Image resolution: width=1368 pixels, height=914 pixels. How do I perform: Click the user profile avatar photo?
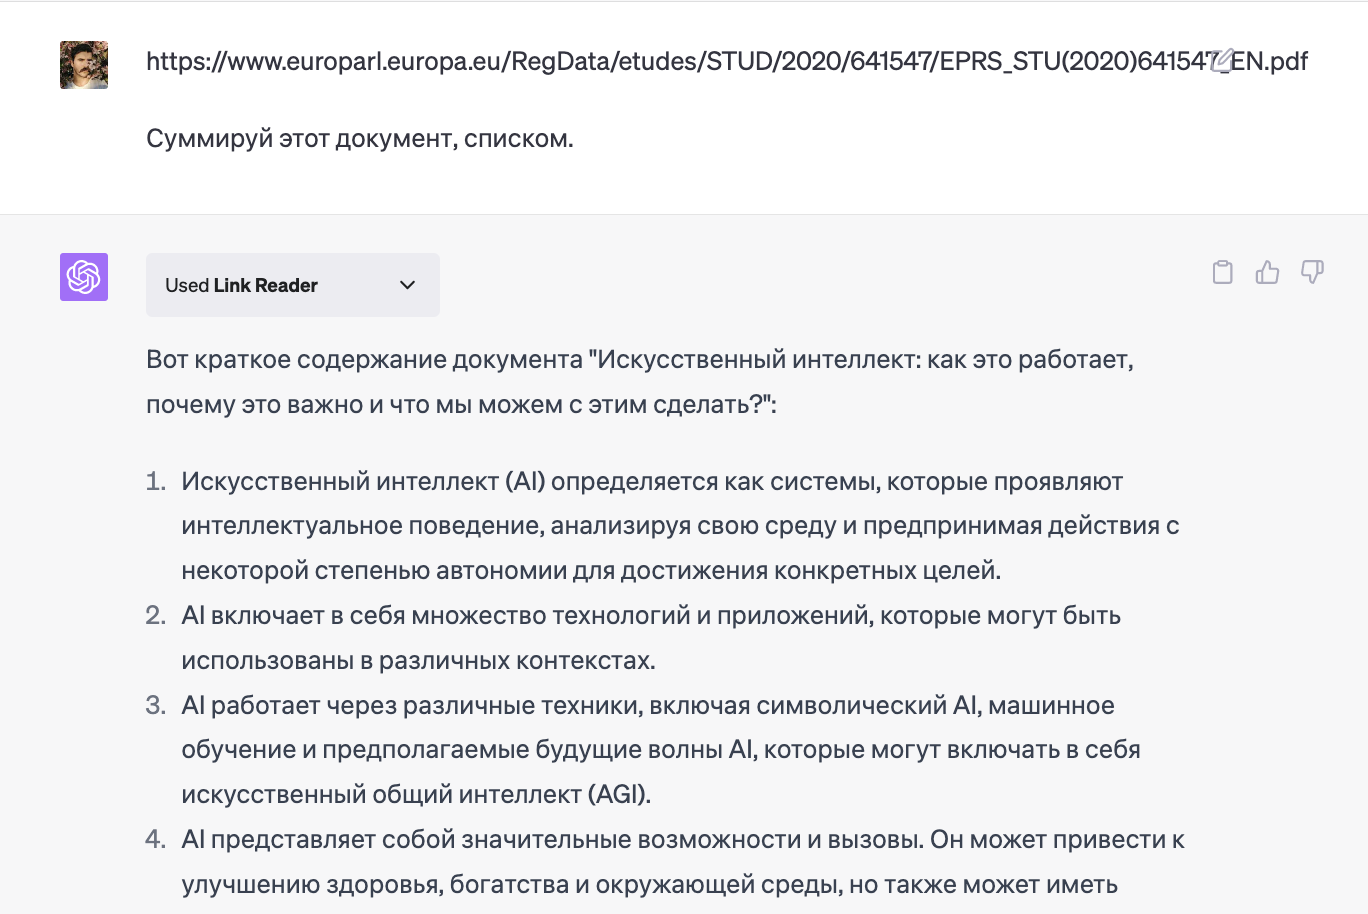coord(84,65)
